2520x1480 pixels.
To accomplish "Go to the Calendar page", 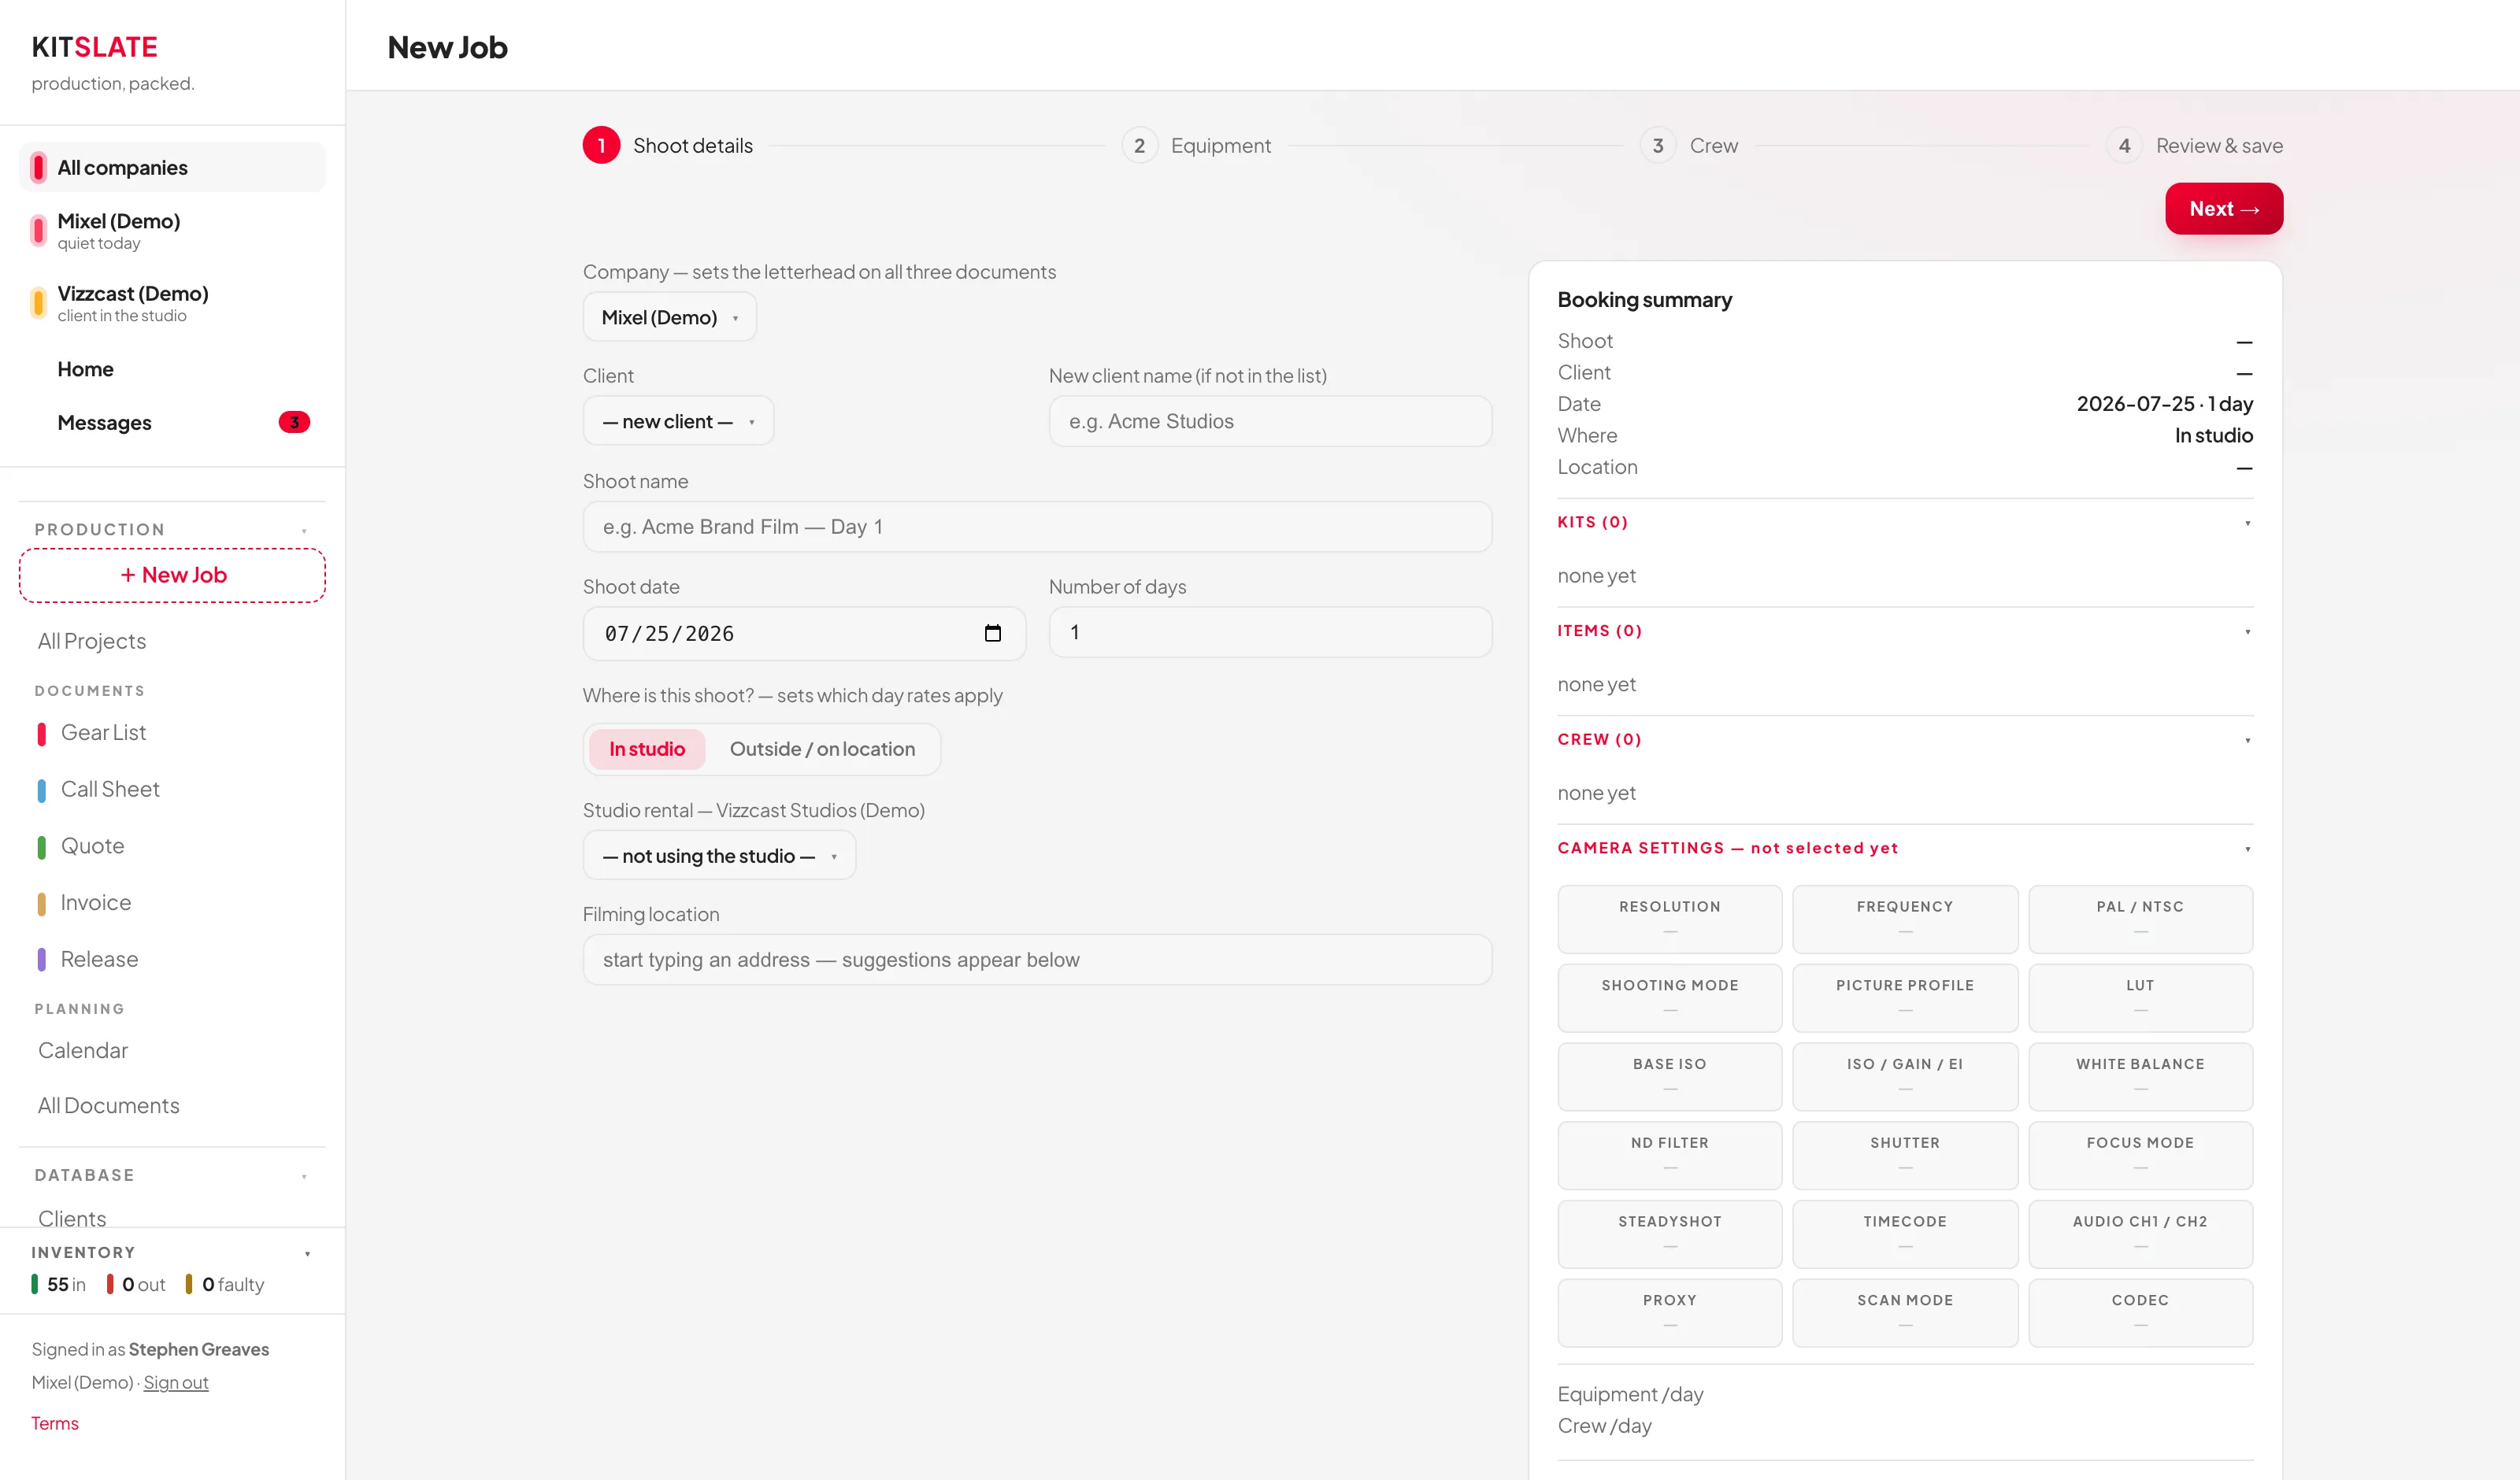I will [83, 1050].
